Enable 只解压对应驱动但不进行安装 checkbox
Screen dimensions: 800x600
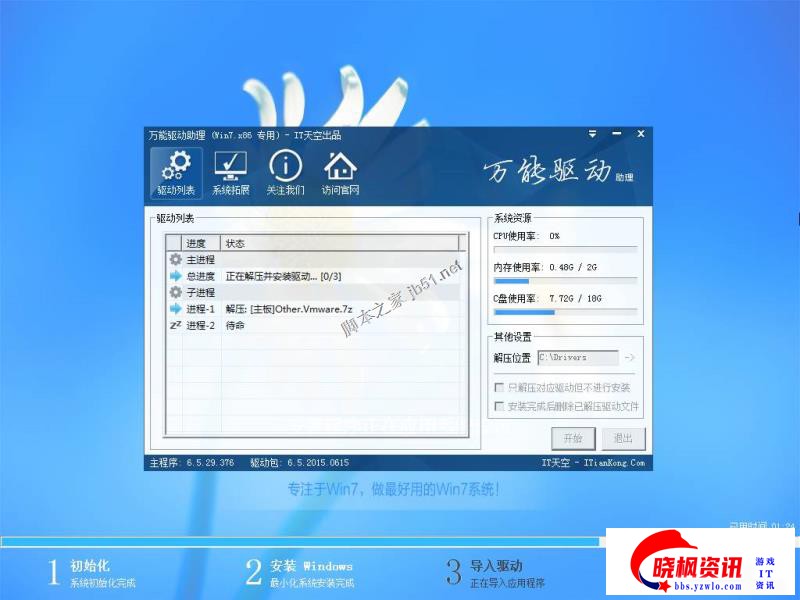pyautogui.click(x=499, y=387)
